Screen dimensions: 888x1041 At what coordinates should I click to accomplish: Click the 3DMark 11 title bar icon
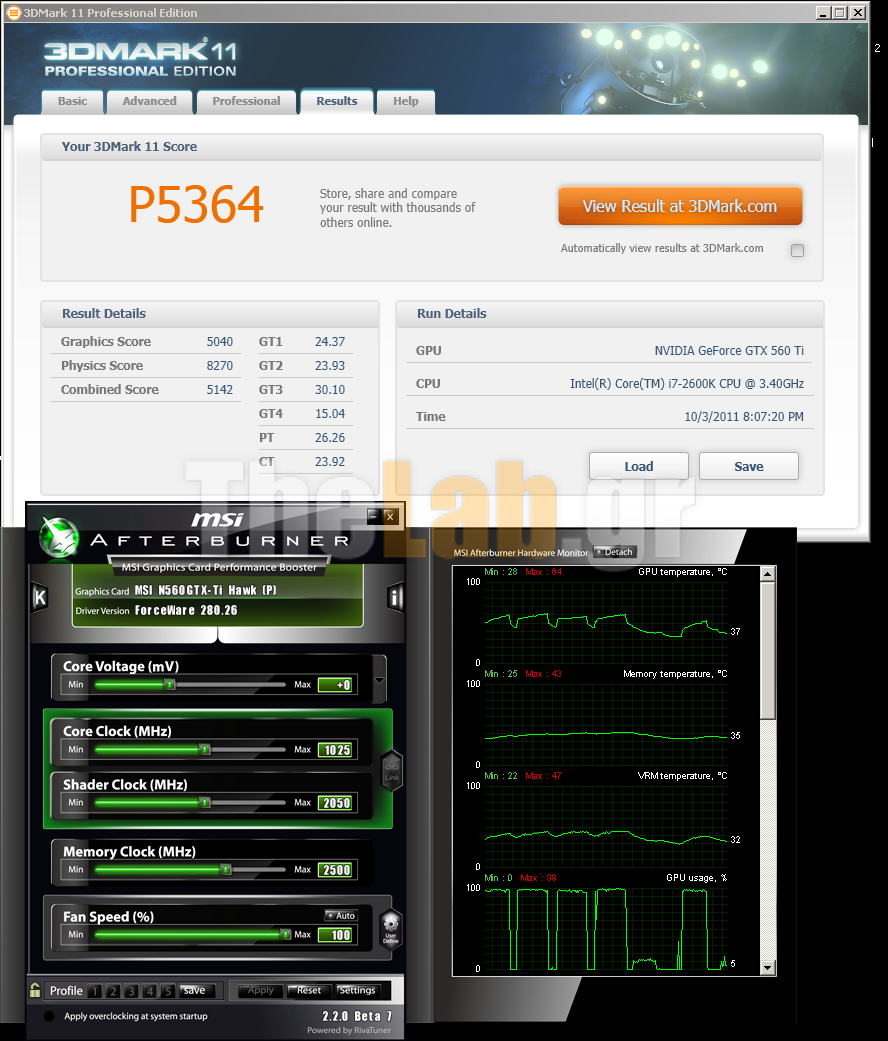[13, 13]
